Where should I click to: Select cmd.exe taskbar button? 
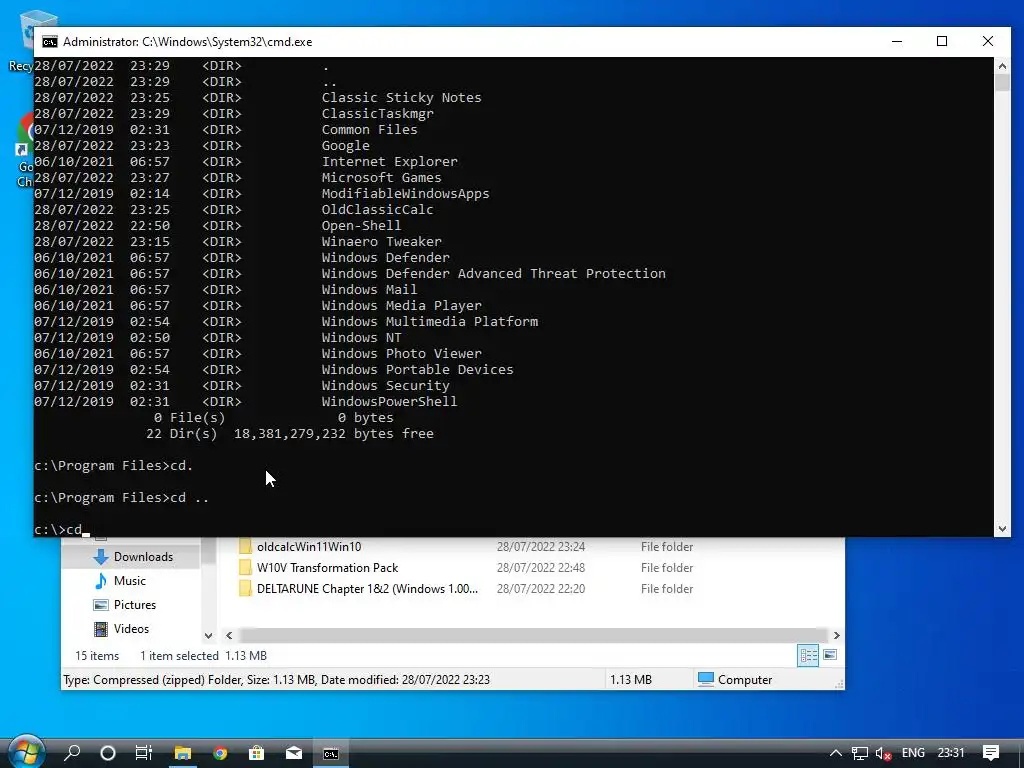coord(331,753)
